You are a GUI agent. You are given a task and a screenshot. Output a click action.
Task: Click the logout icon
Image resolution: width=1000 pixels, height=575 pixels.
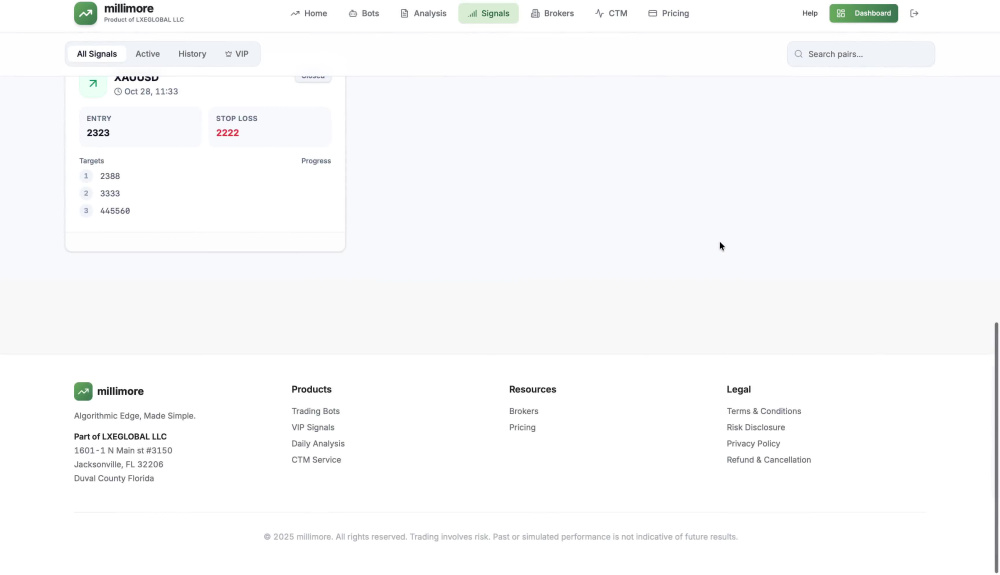tap(914, 13)
